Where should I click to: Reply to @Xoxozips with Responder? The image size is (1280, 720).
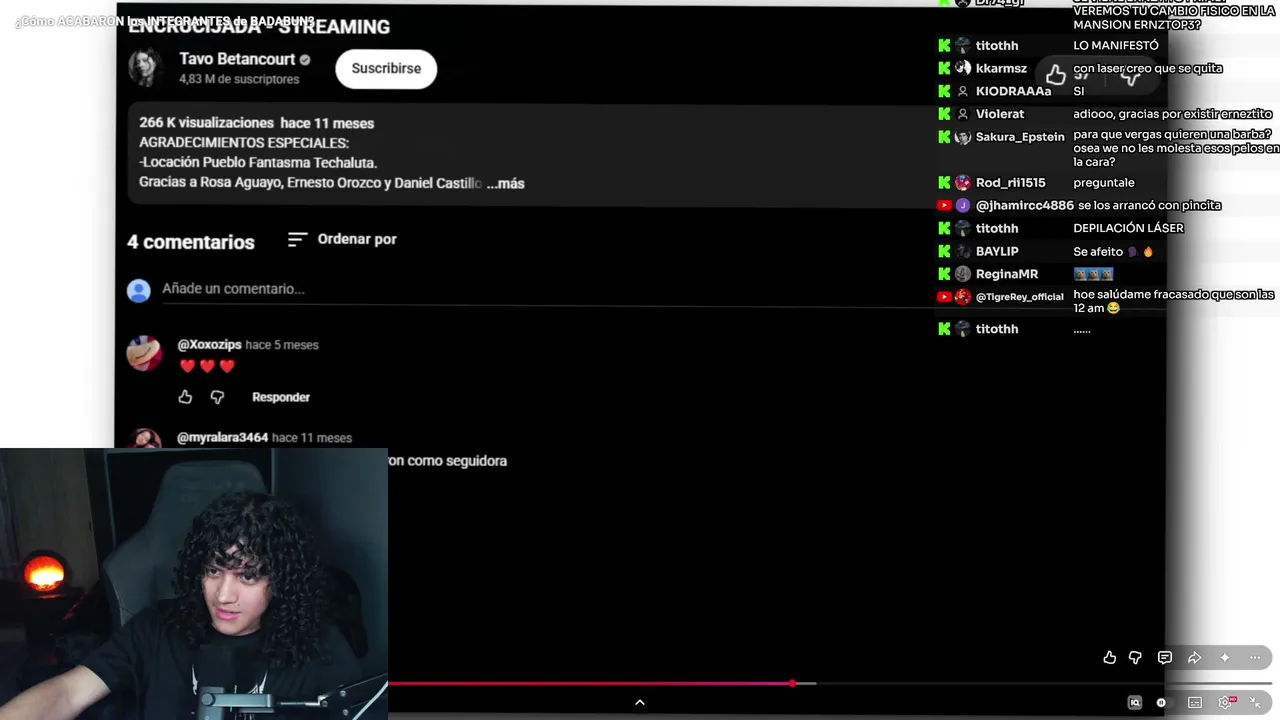point(281,397)
